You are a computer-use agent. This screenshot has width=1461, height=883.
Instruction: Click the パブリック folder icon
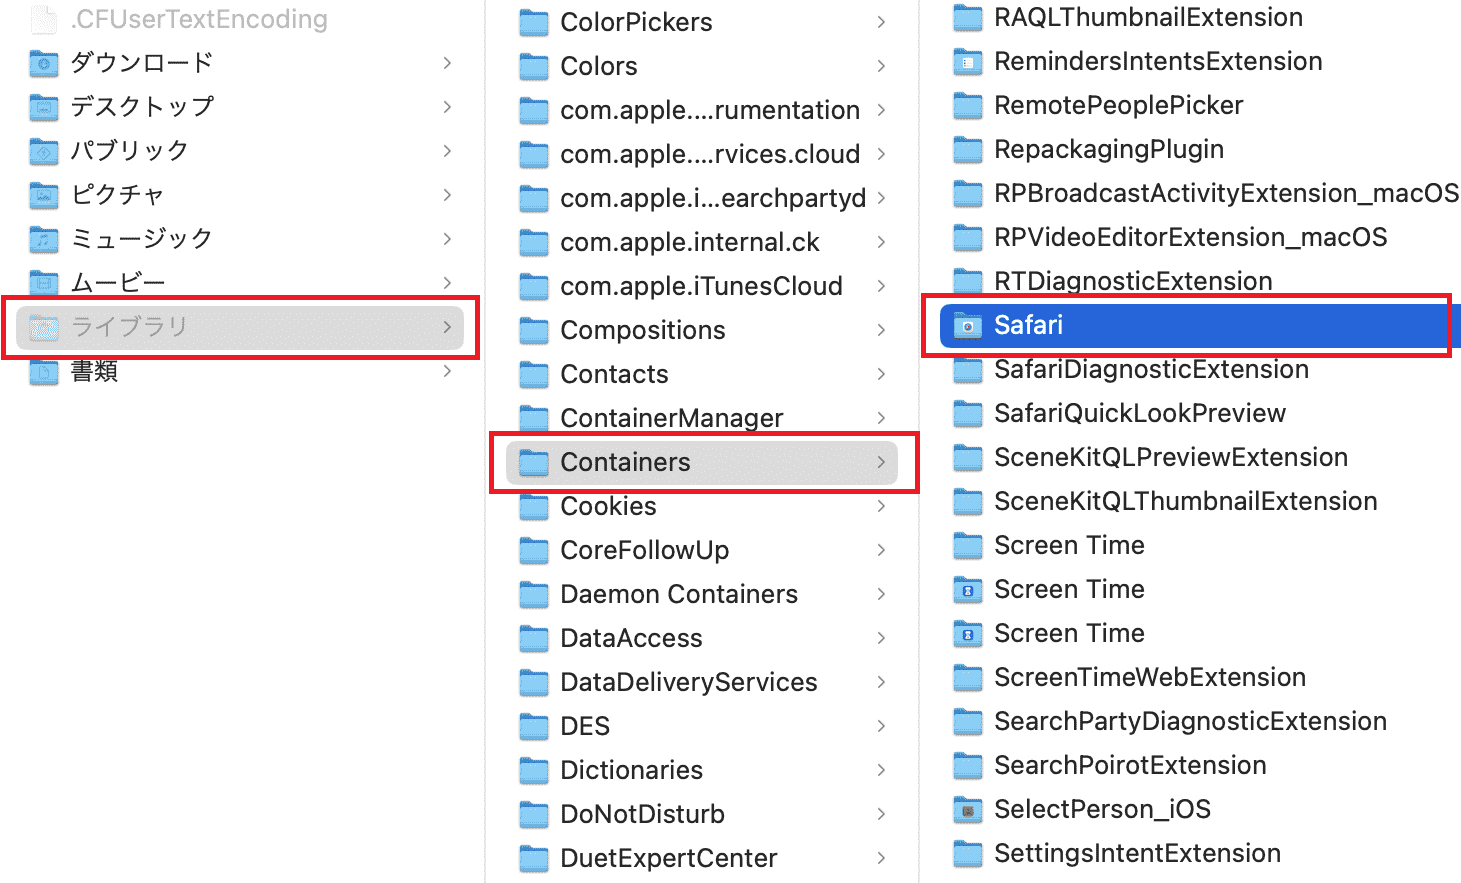[x=44, y=151]
